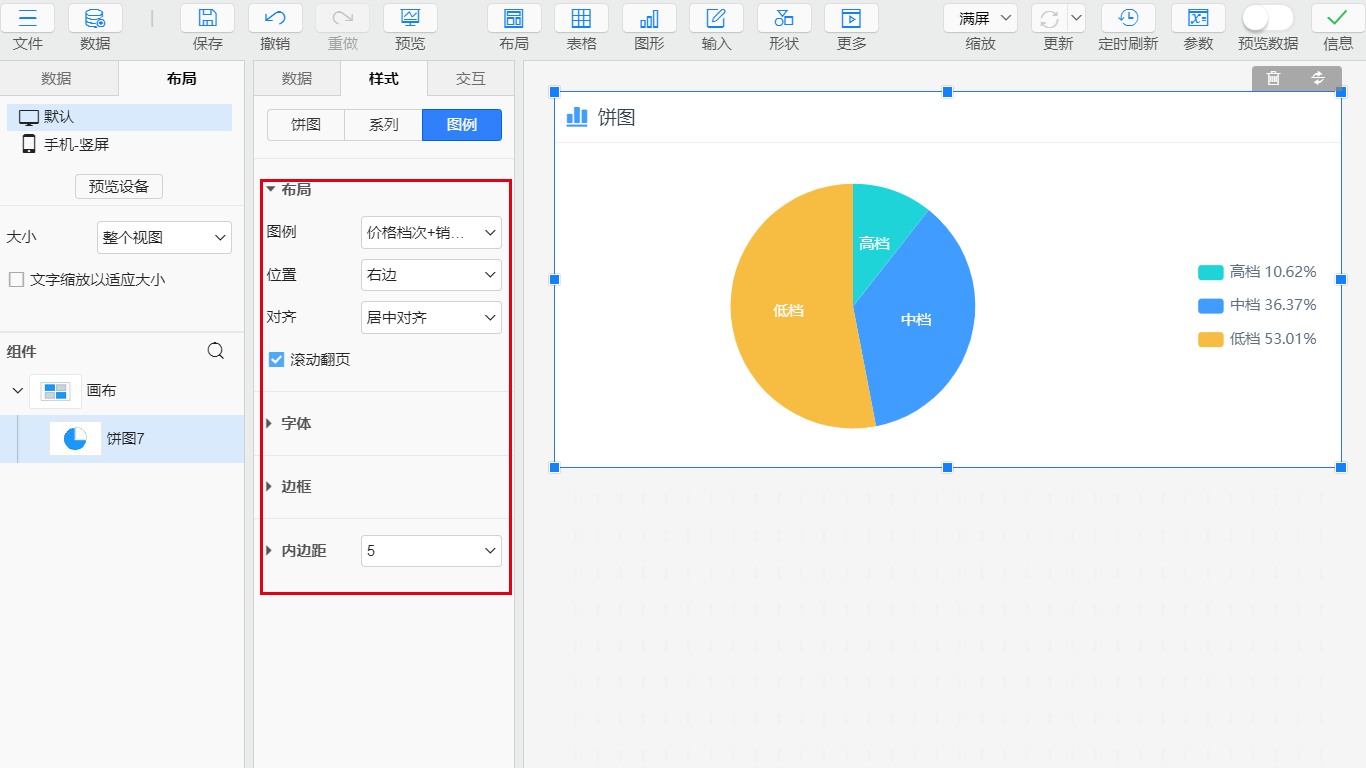Click the scheduled refresh clock icon
The image size is (1366, 768).
[x=1128, y=18]
